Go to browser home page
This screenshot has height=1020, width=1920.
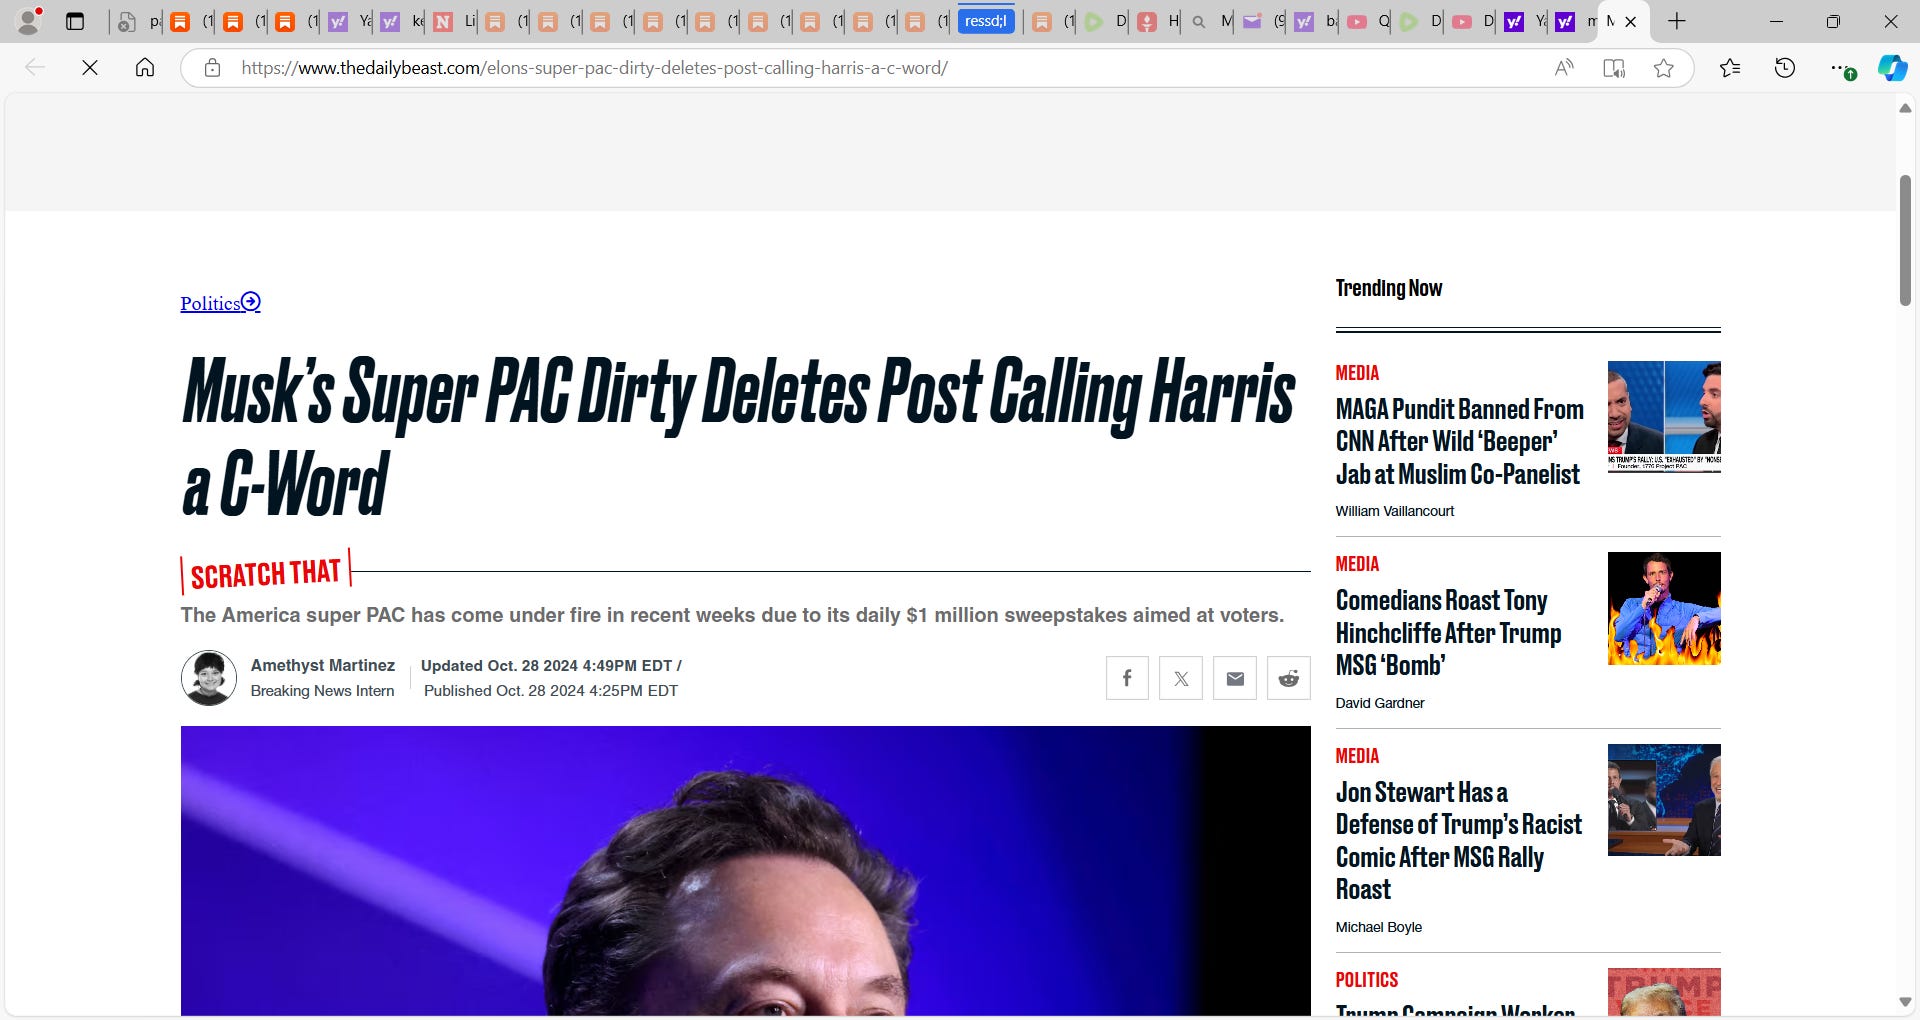145,68
